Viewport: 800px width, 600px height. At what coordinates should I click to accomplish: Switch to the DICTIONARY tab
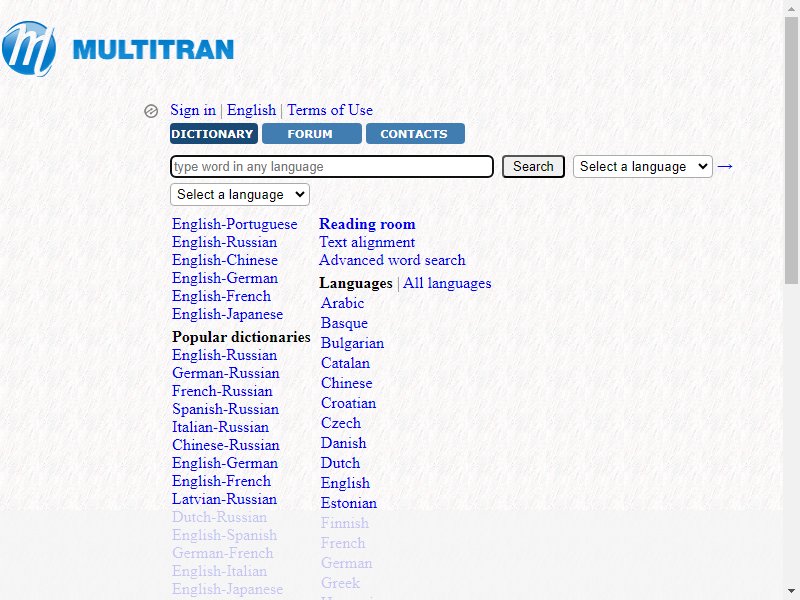(214, 134)
